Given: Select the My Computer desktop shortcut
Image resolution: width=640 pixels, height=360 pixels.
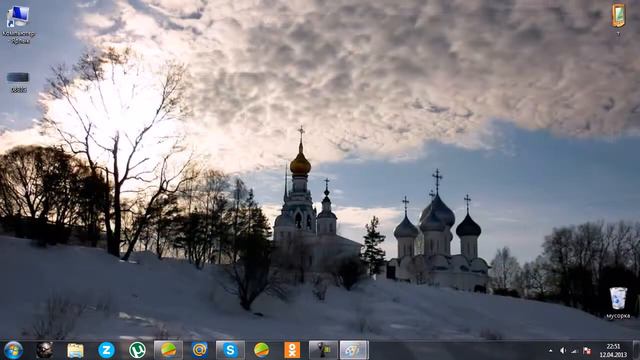Looking at the screenshot, I should [x=18, y=24].
